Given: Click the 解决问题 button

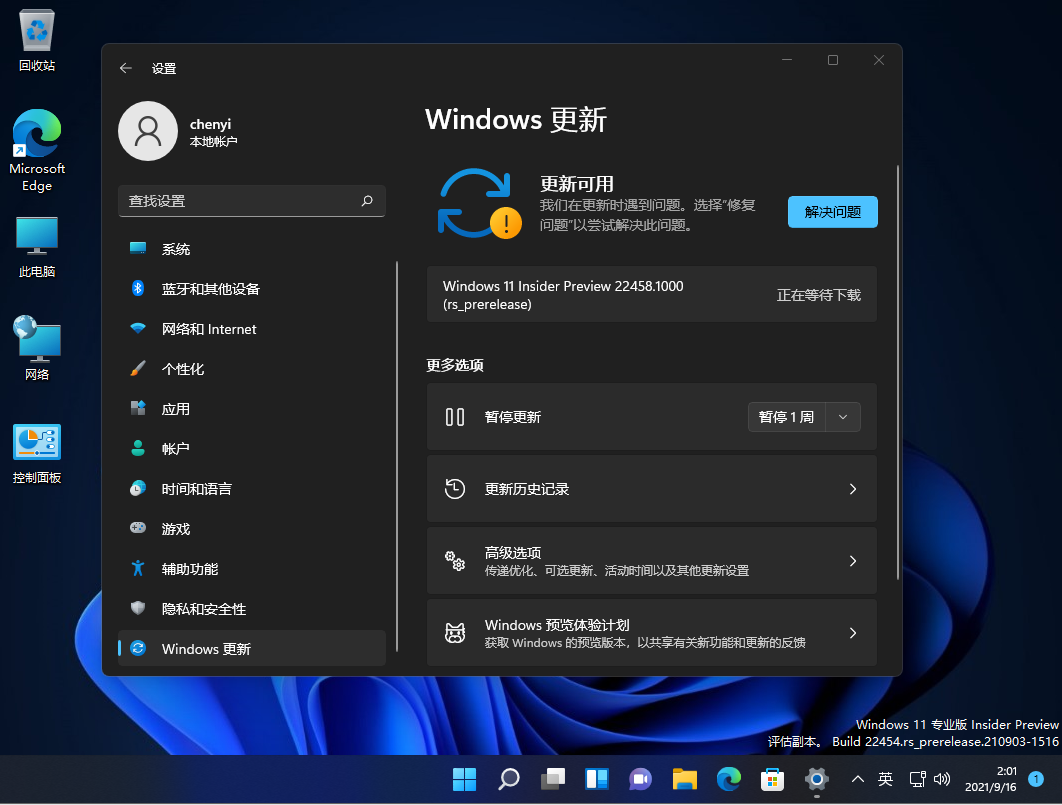Looking at the screenshot, I should pyautogui.click(x=832, y=212).
